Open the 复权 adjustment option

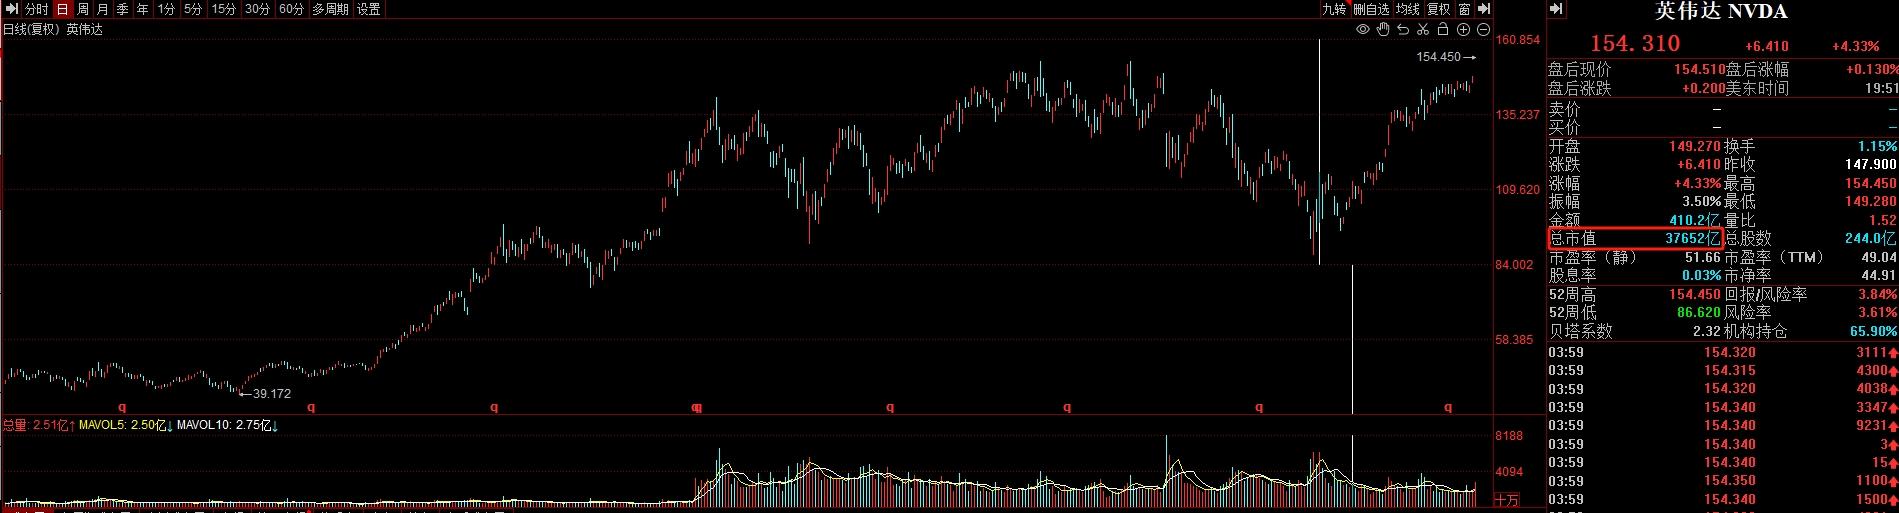click(1438, 9)
